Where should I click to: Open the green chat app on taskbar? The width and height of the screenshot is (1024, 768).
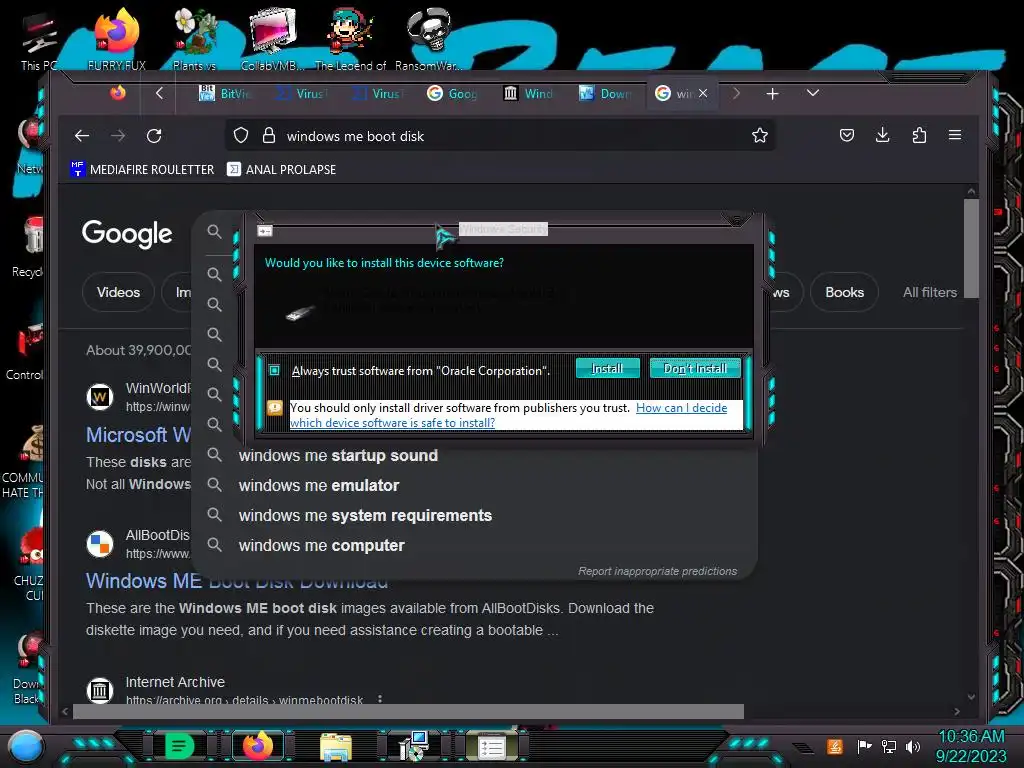180,746
